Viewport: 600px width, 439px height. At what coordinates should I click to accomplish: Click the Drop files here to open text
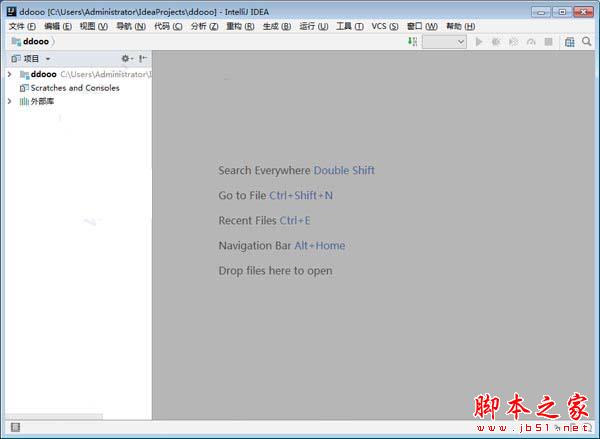pos(276,271)
